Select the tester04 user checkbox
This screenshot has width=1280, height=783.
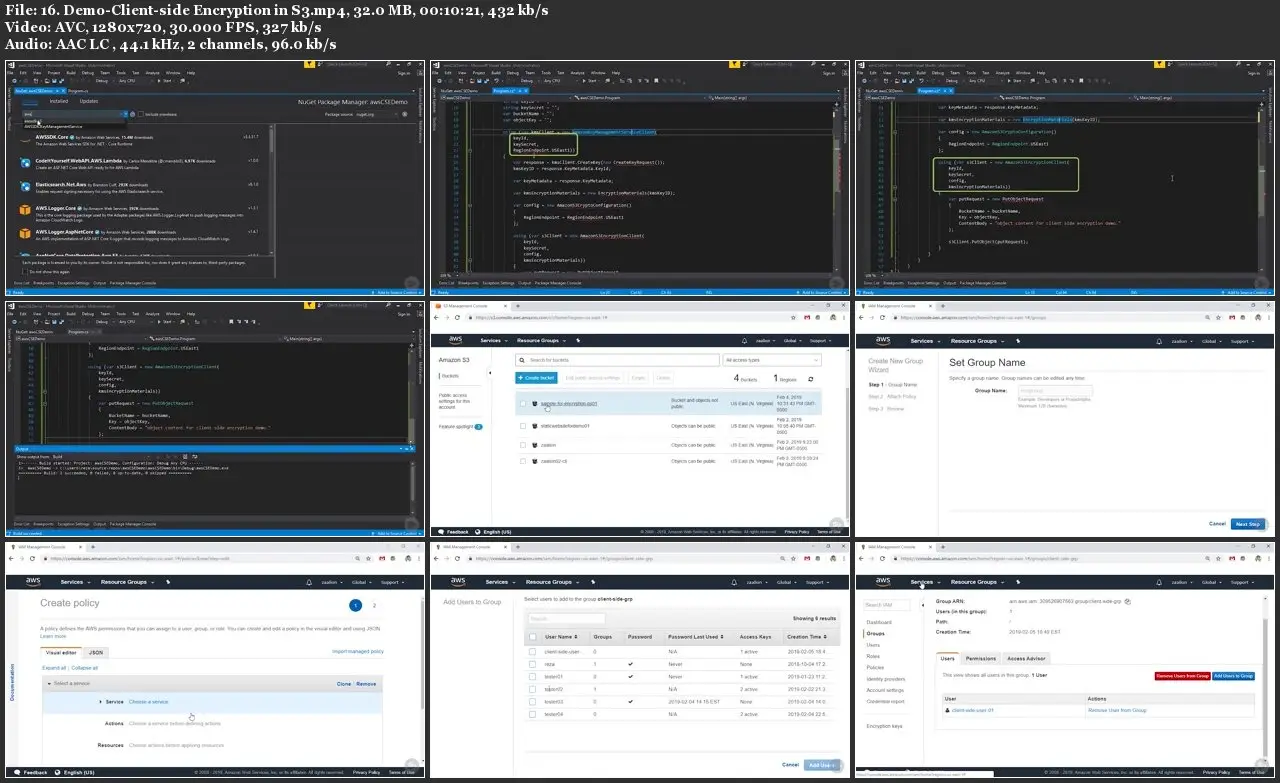533,714
